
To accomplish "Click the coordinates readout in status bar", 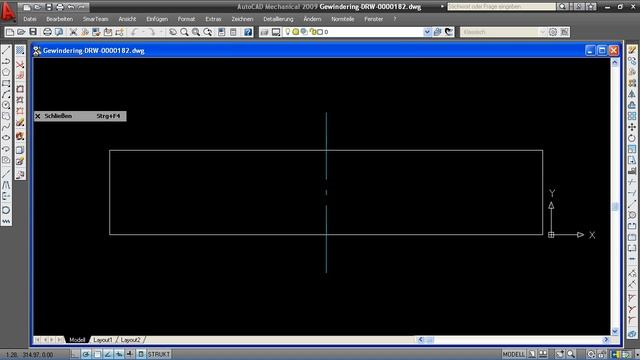I will (29, 355).
